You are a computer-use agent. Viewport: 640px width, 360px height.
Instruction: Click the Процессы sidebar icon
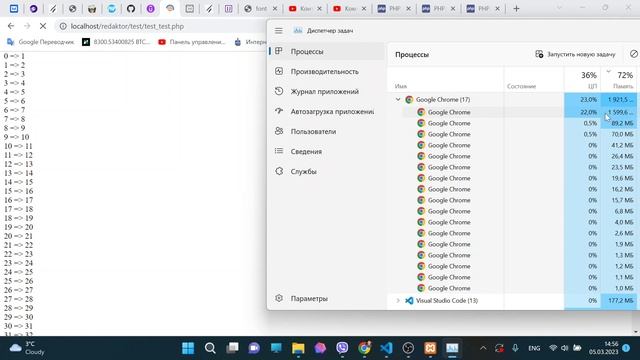pyautogui.click(x=279, y=51)
